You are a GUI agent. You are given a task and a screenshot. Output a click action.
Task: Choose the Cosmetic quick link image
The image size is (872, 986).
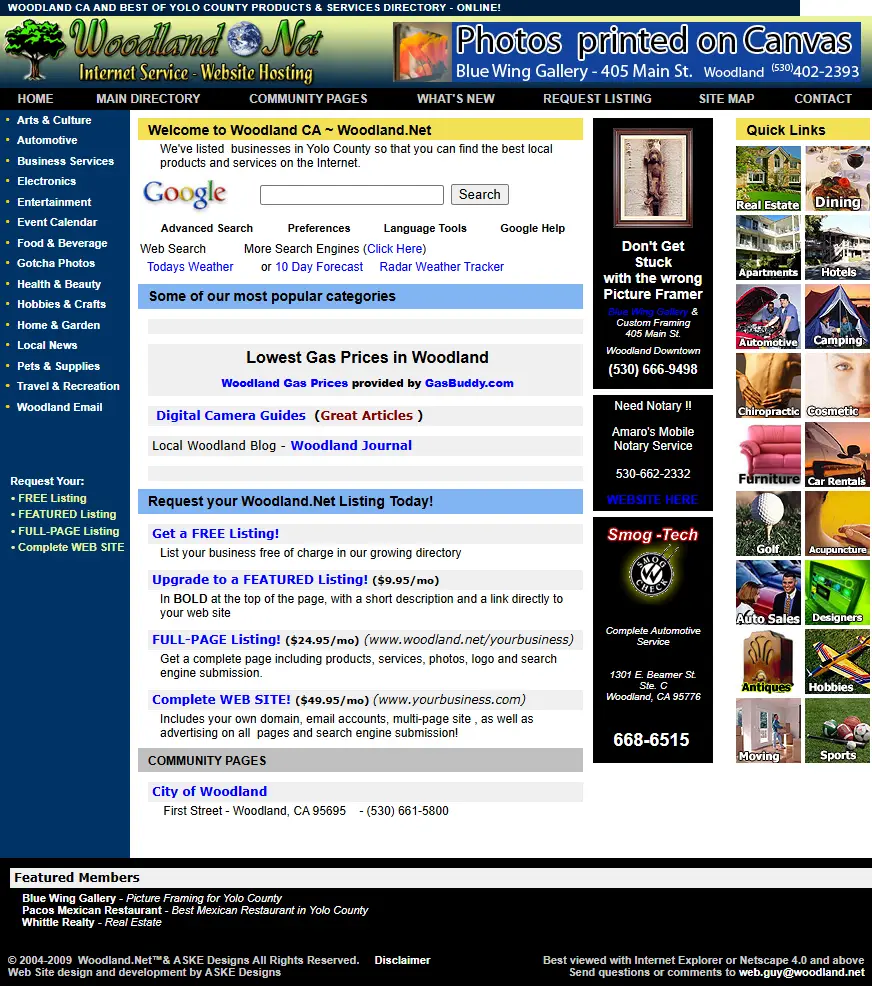(x=837, y=385)
